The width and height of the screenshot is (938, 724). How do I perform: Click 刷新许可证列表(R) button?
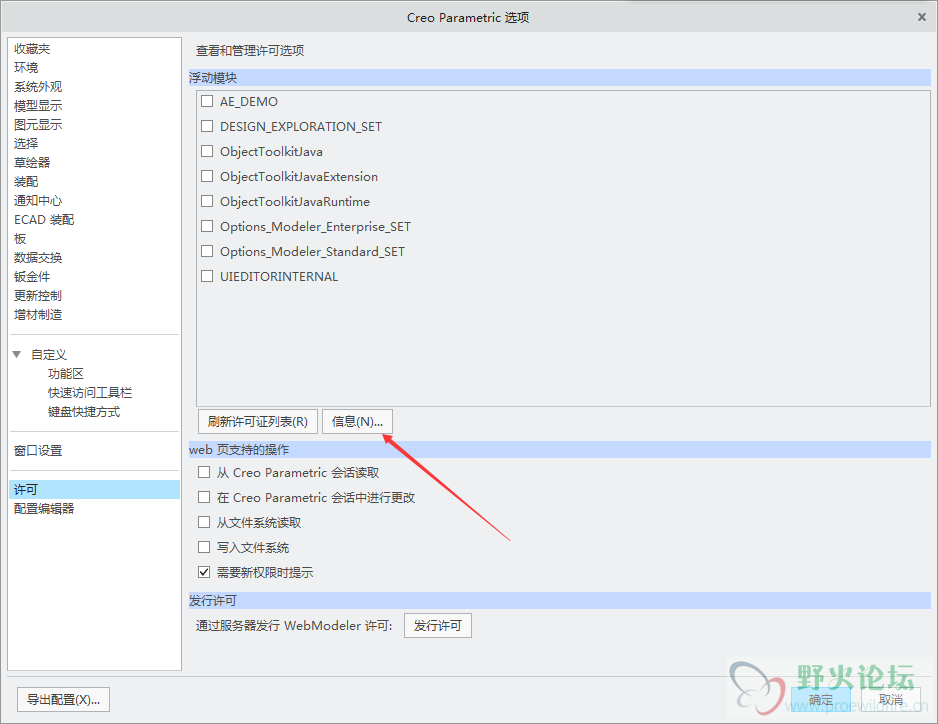pos(258,422)
